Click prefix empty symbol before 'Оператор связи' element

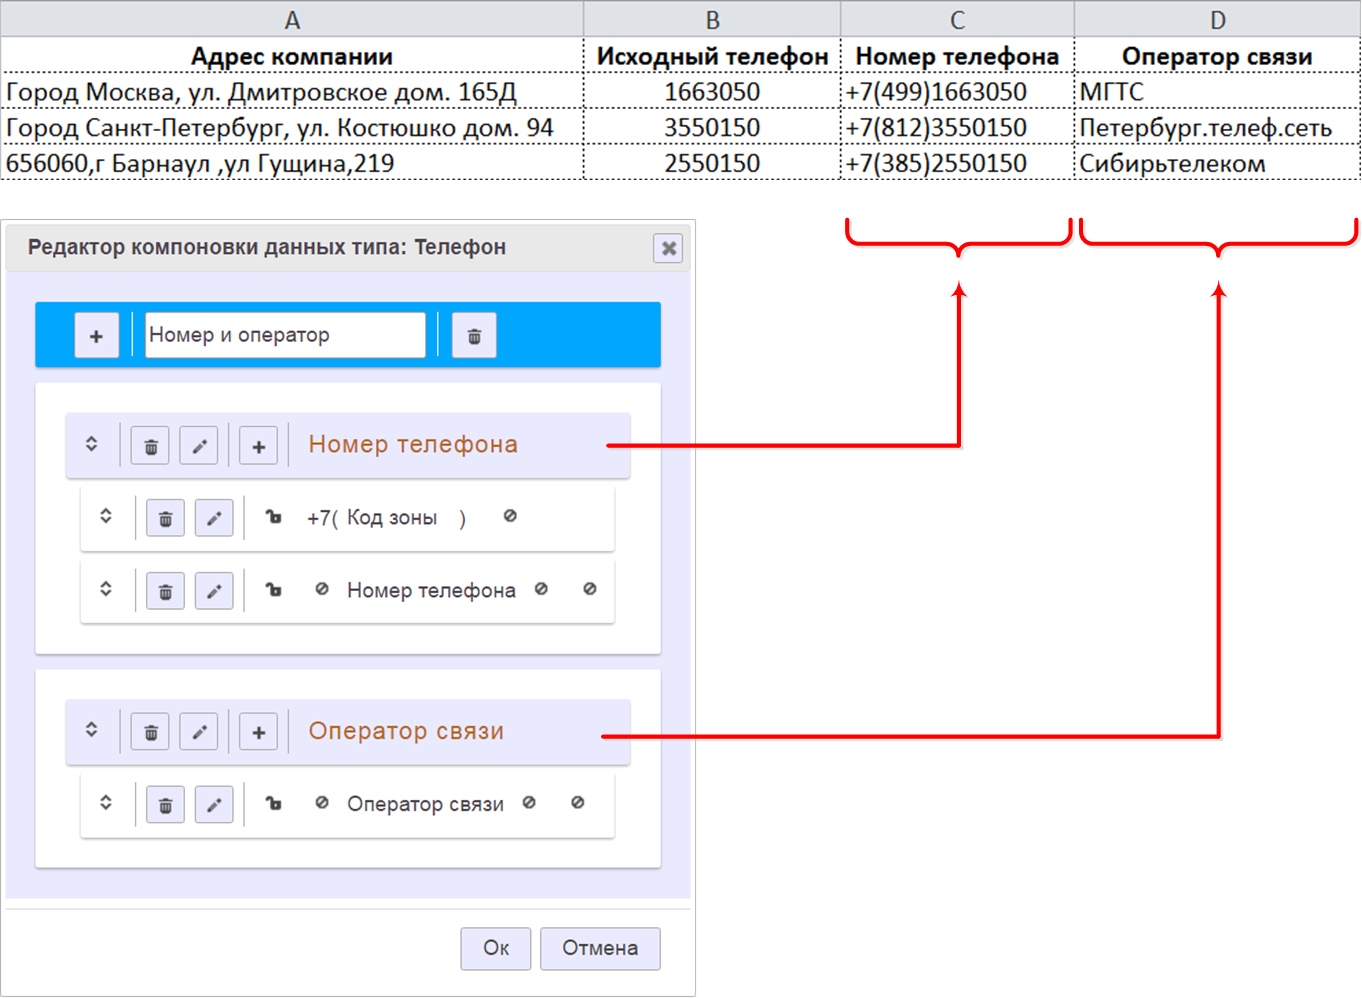pyautogui.click(x=322, y=802)
